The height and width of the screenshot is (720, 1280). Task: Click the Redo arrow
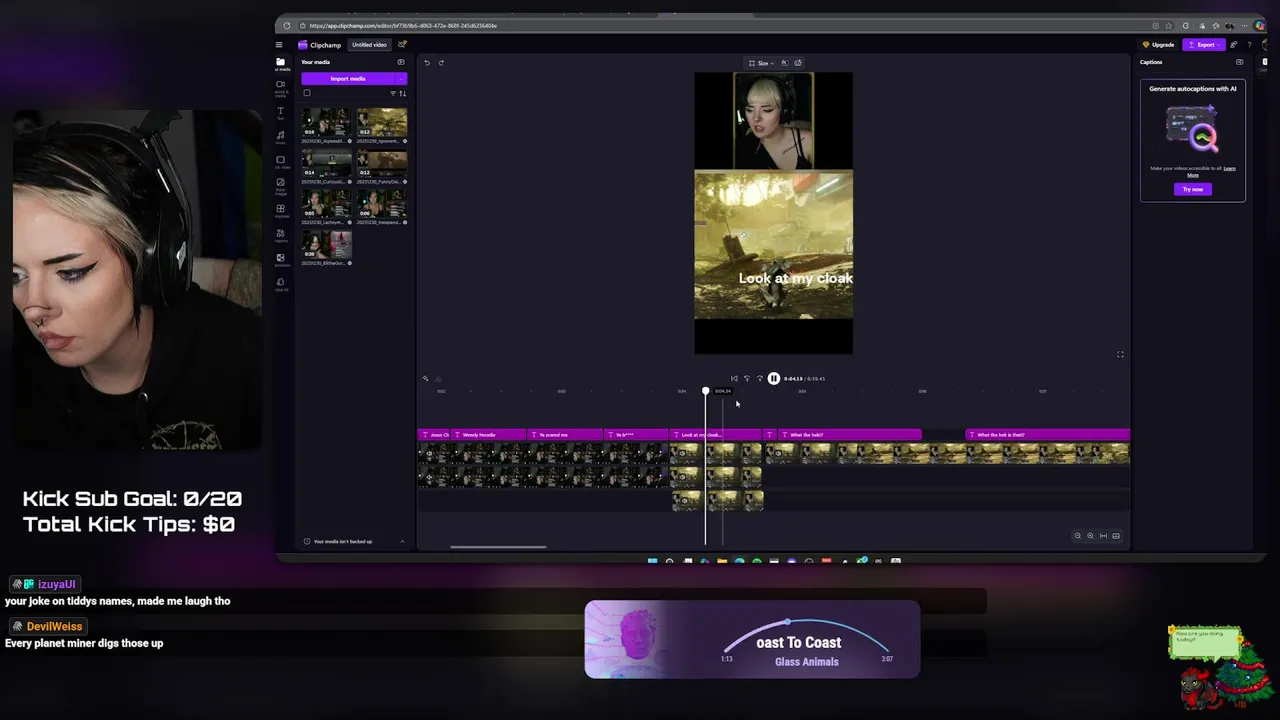pyautogui.click(x=441, y=63)
